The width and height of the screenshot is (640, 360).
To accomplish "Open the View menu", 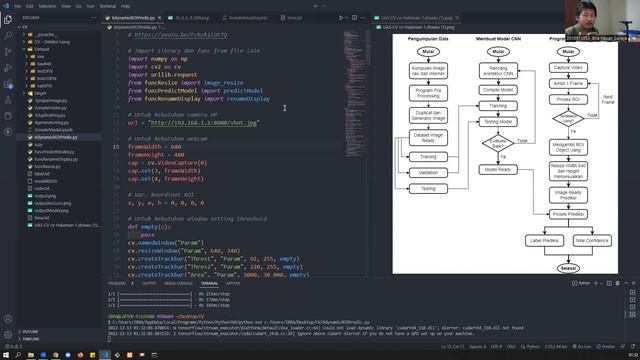I will point(66,6).
